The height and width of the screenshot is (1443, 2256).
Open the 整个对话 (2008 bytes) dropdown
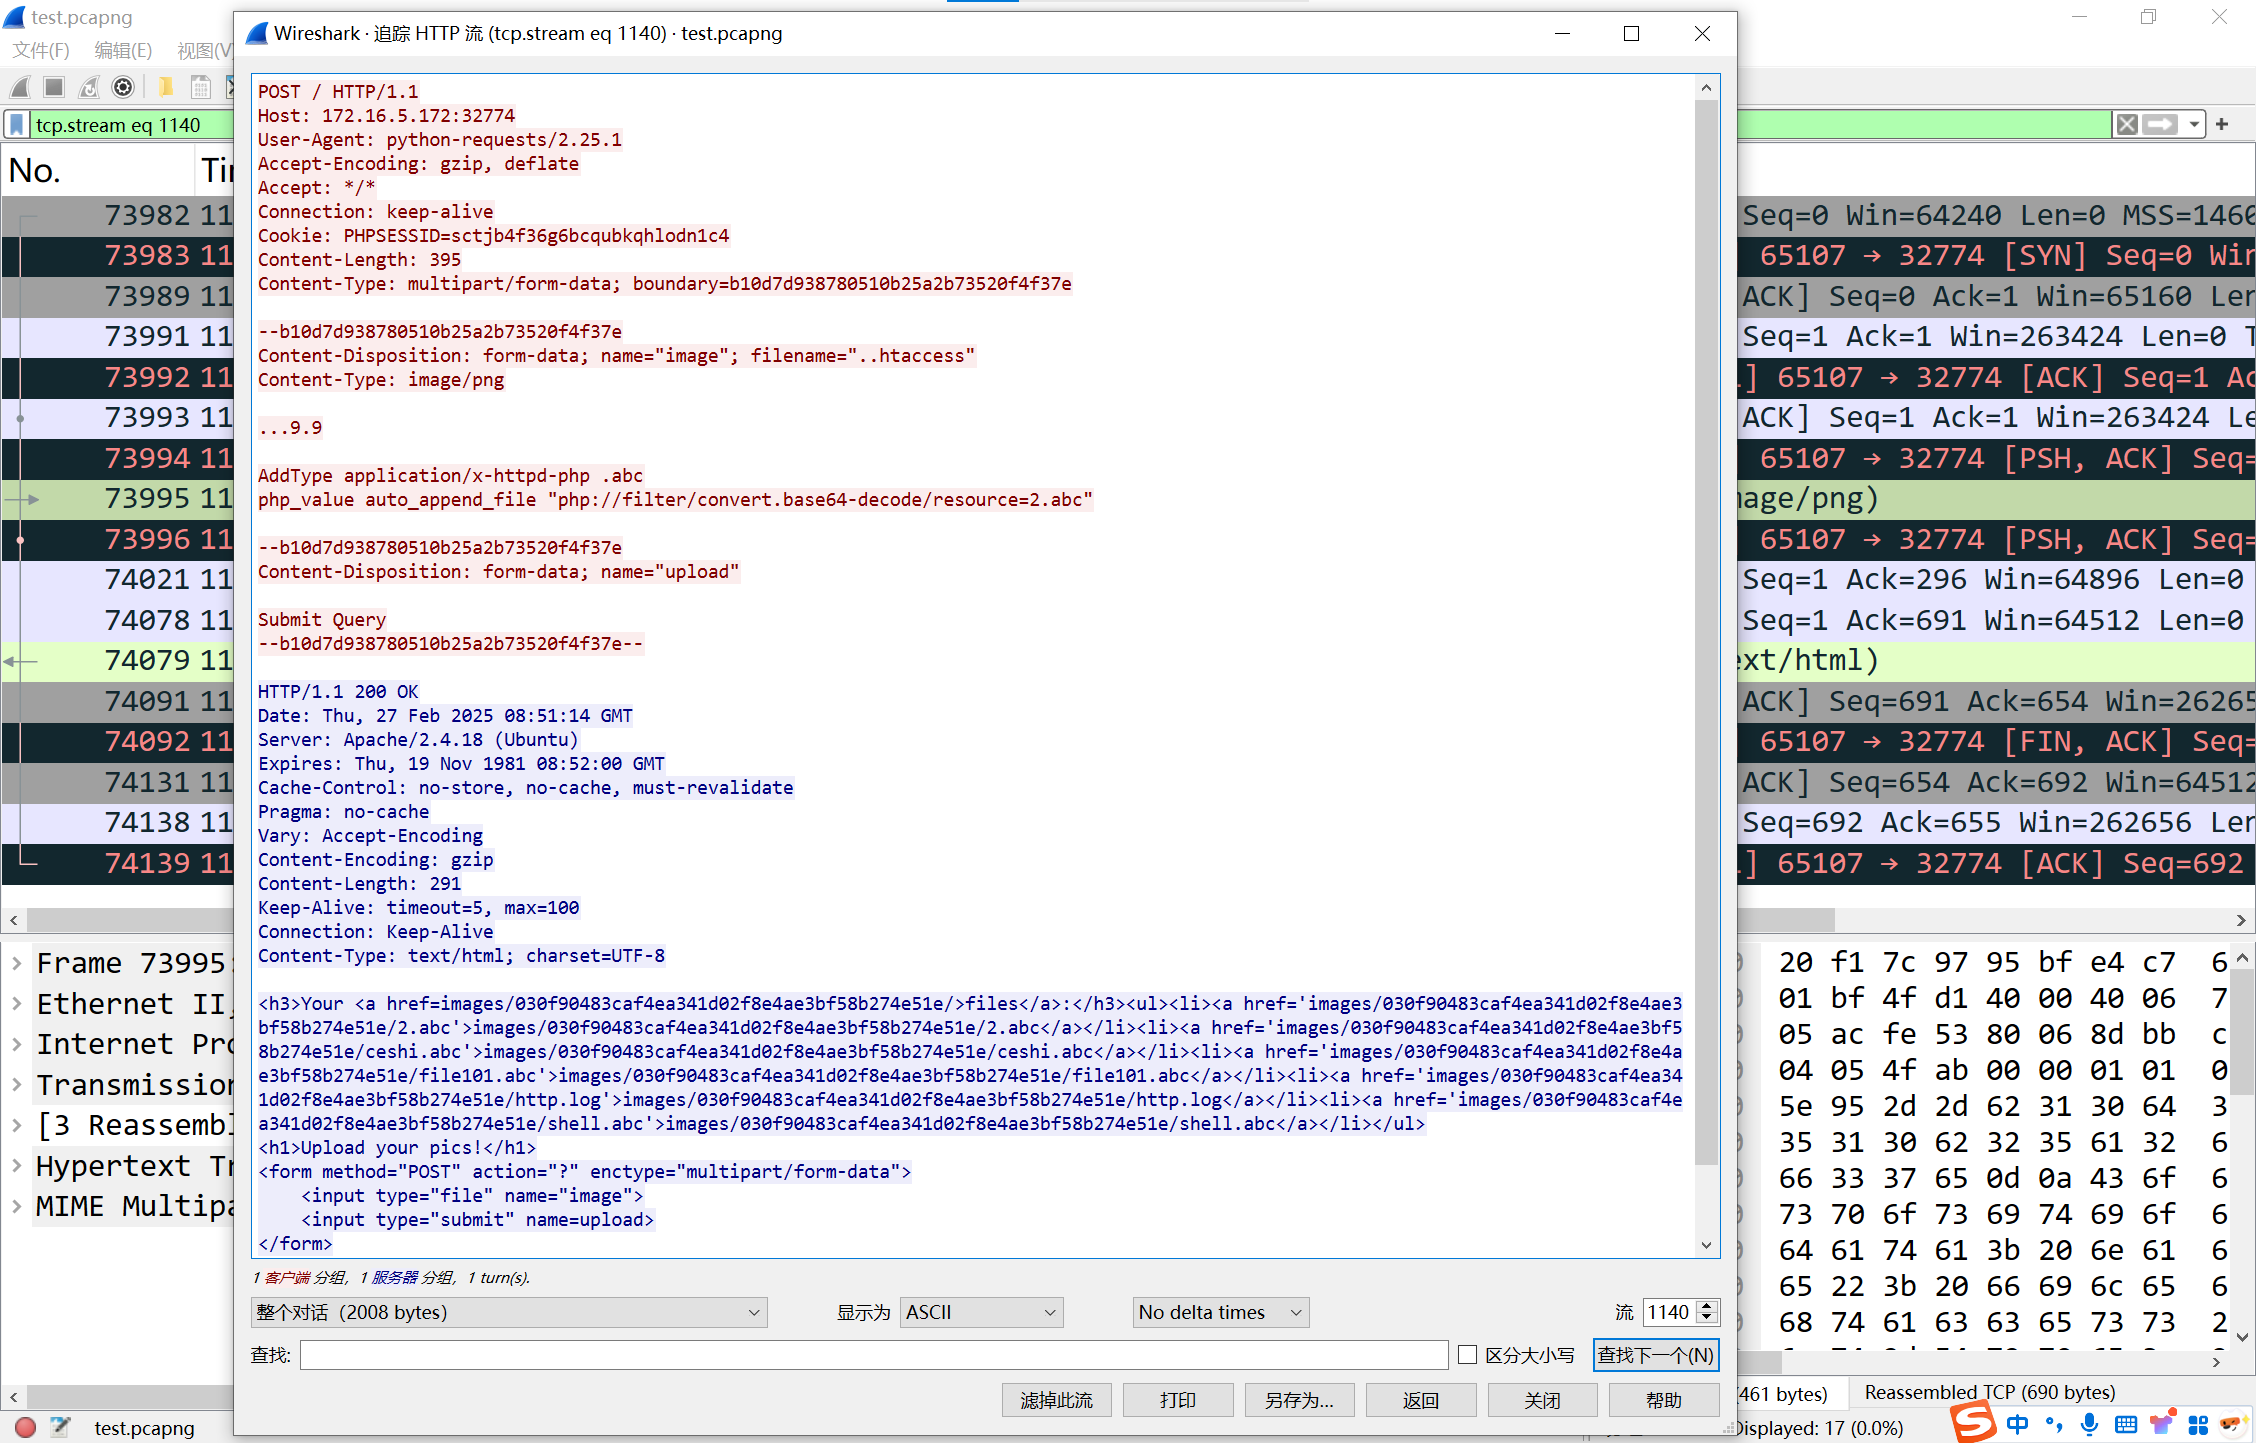[508, 1312]
